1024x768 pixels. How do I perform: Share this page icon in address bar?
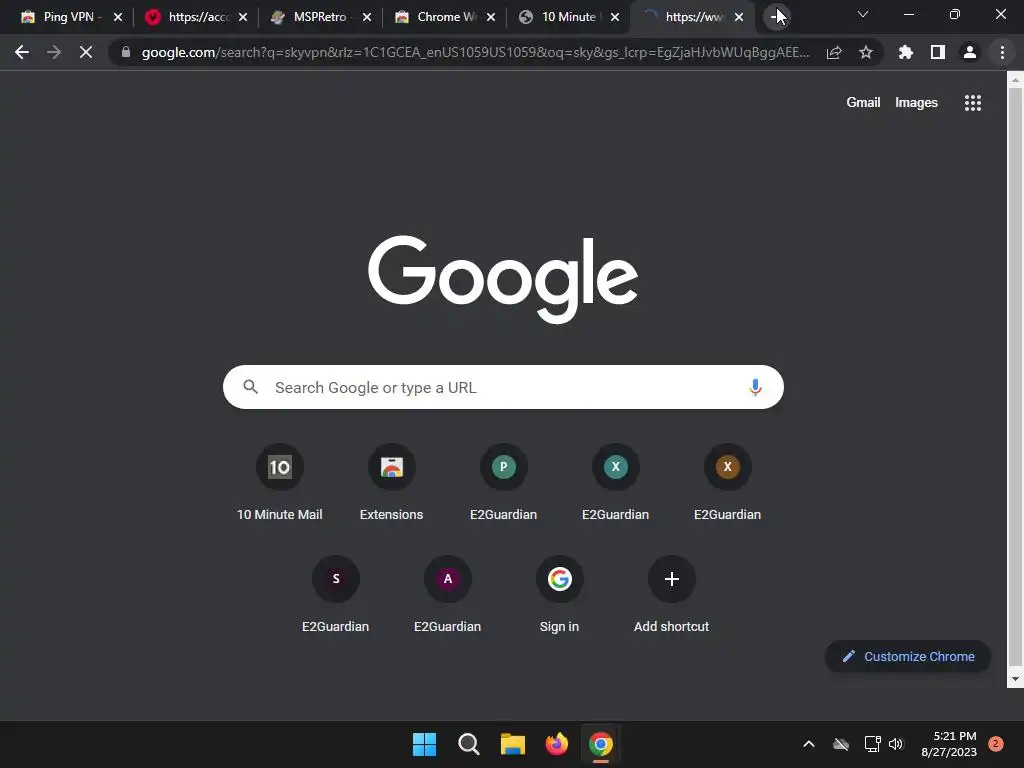point(834,52)
